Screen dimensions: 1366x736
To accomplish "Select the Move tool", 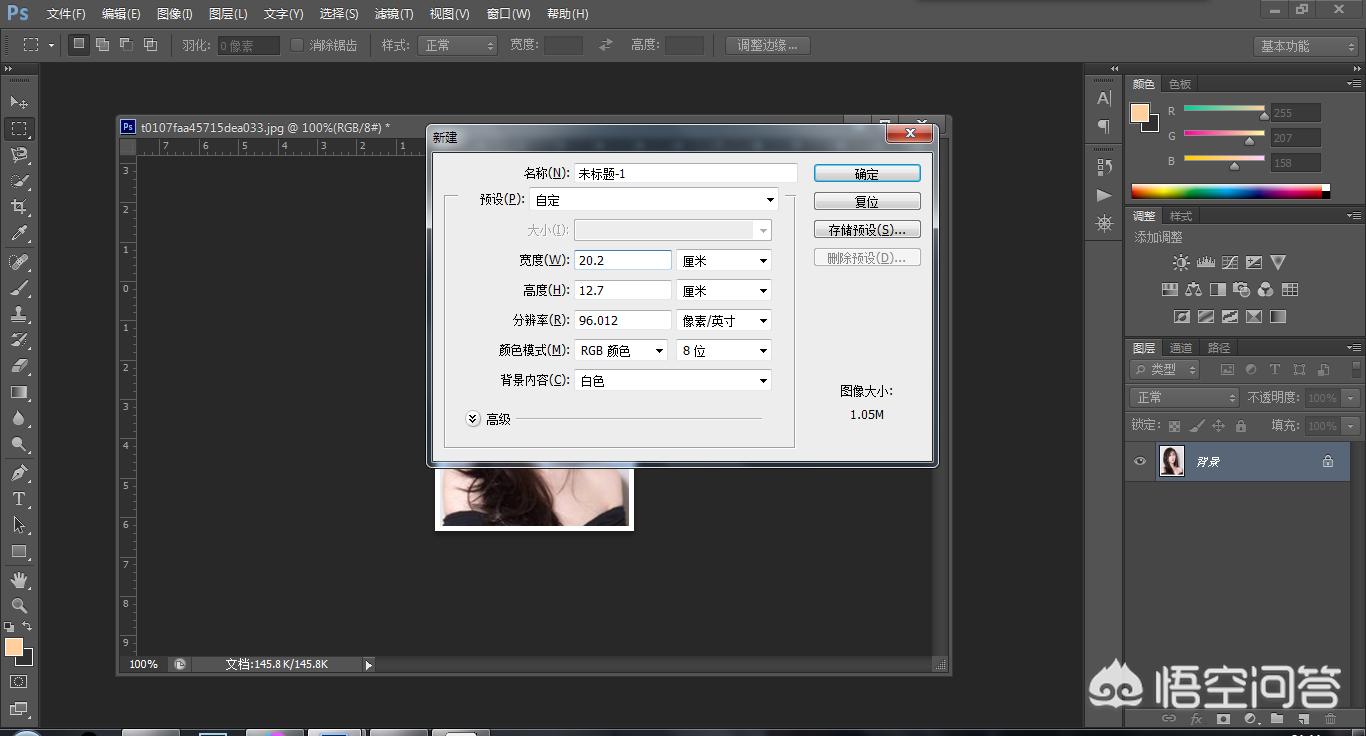I will point(20,102).
